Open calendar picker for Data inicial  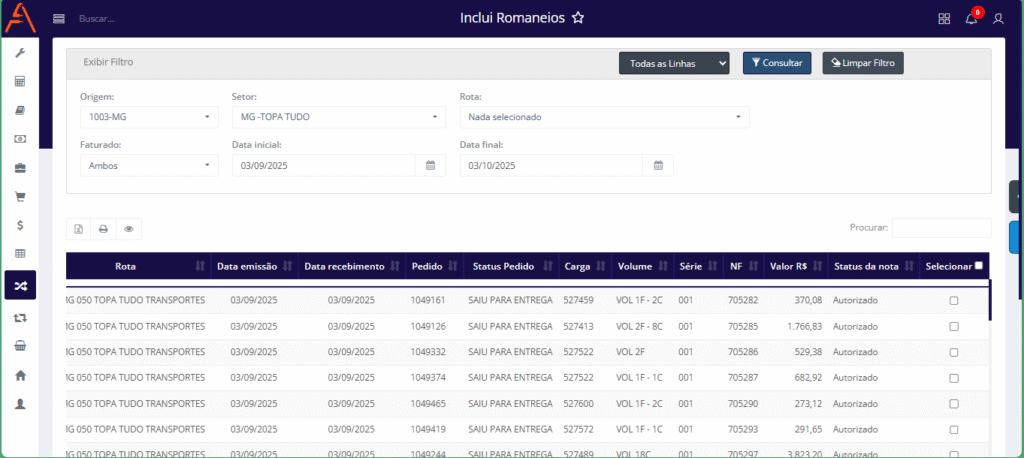[430, 165]
